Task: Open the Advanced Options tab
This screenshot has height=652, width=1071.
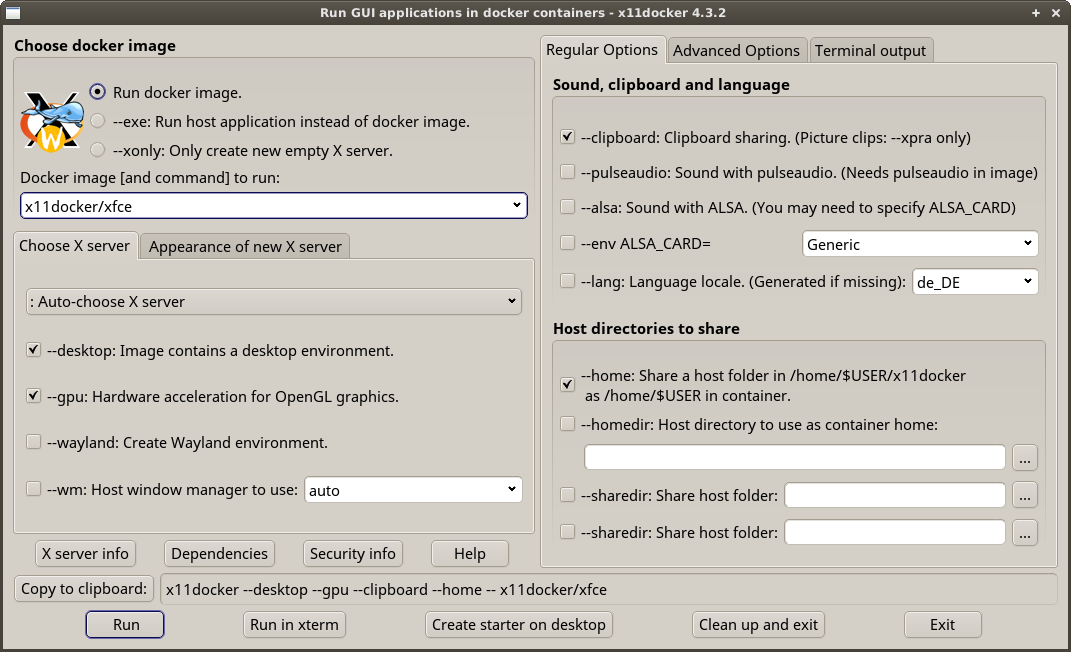Action: (x=736, y=51)
